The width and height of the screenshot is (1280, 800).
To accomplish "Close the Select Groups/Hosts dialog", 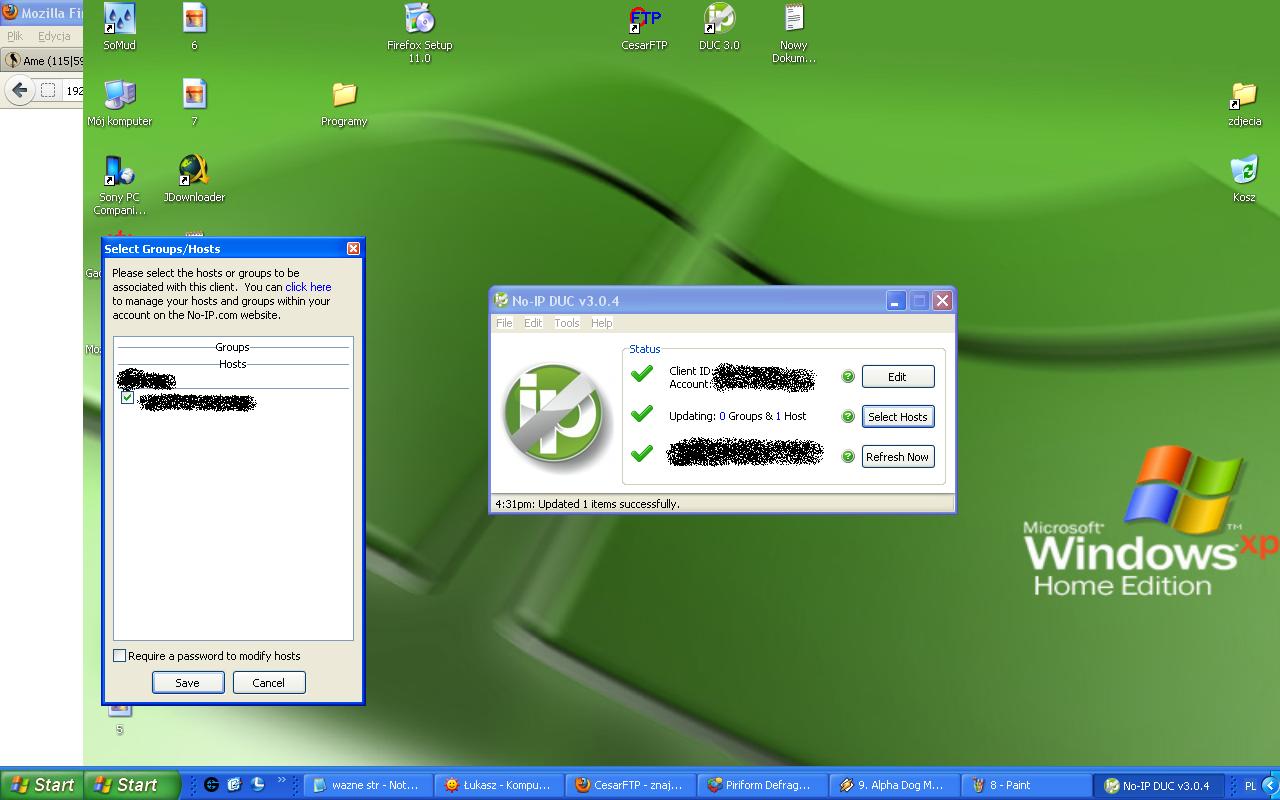I will click(353, 248).
